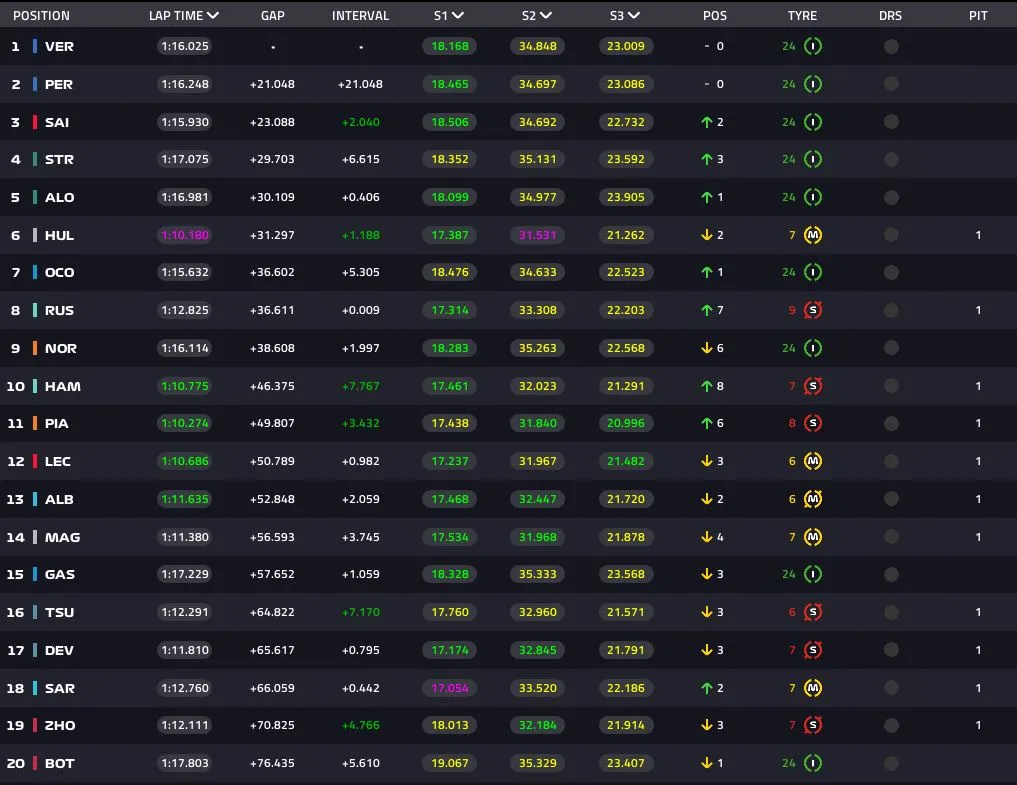Click the TYRE column header
This screenshot has height=785, width=1017.
pos(802,16)
